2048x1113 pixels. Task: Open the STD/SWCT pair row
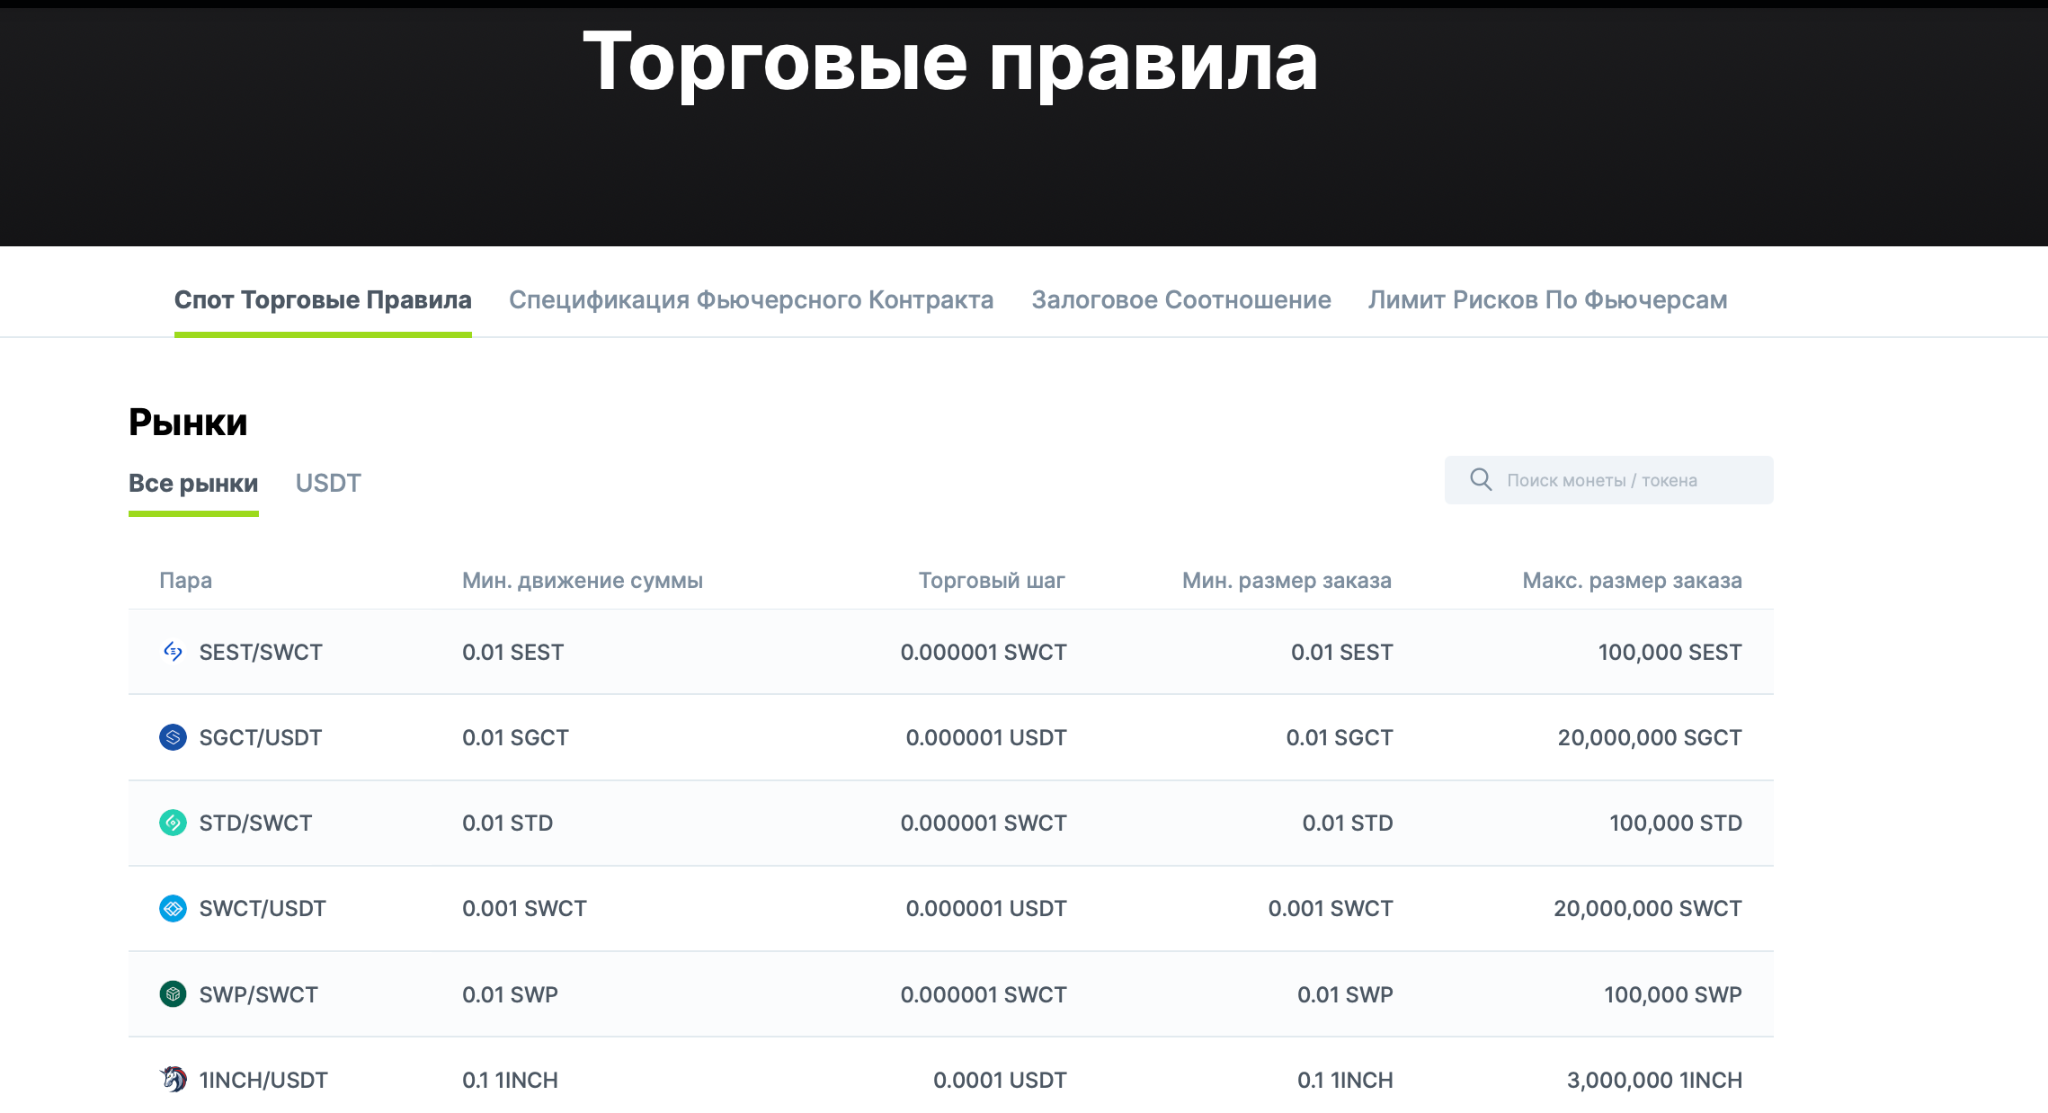(951, 823)
